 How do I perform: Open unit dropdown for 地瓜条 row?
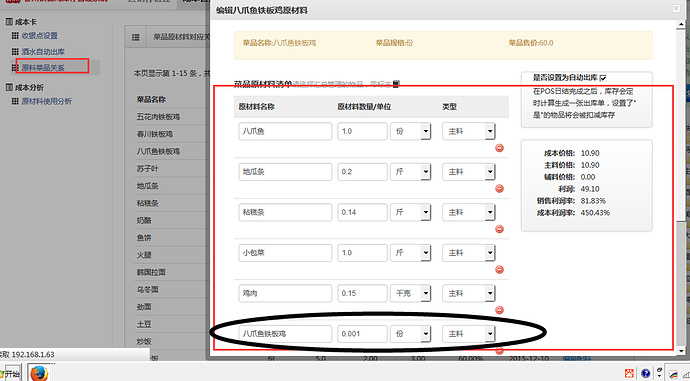pyautogui.click(x=426, y=172)
